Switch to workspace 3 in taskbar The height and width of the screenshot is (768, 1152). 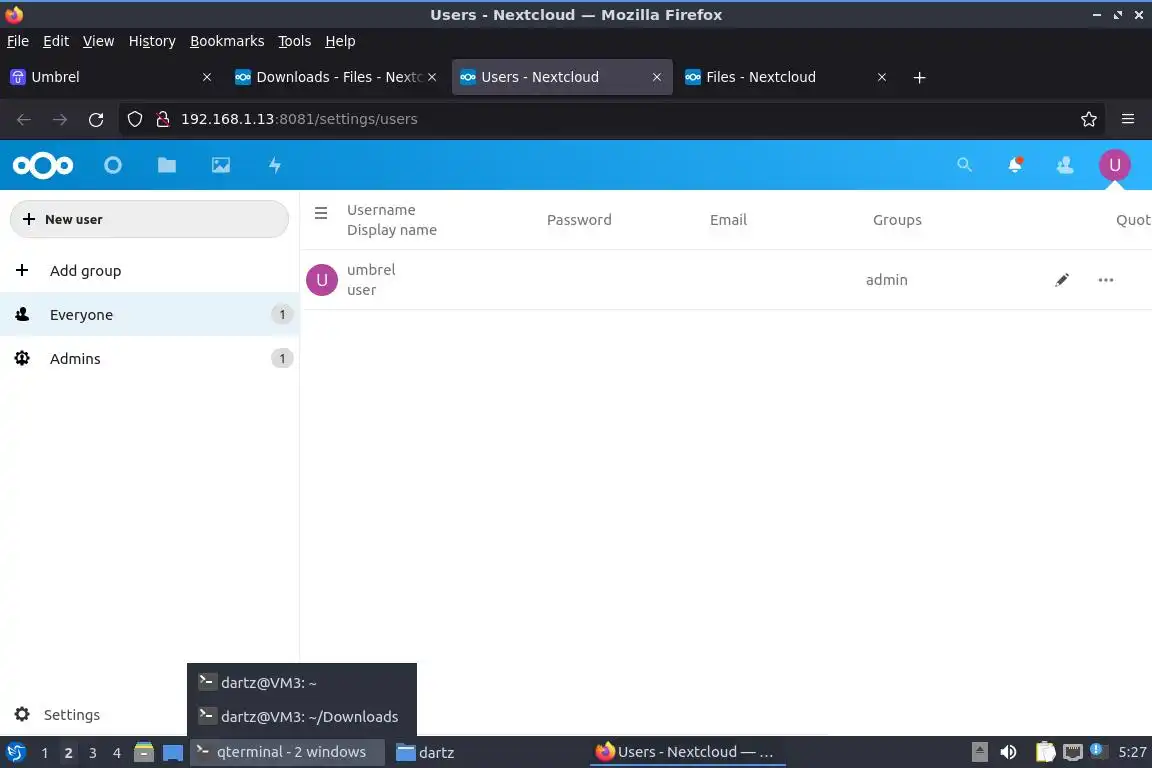[93, 753]
